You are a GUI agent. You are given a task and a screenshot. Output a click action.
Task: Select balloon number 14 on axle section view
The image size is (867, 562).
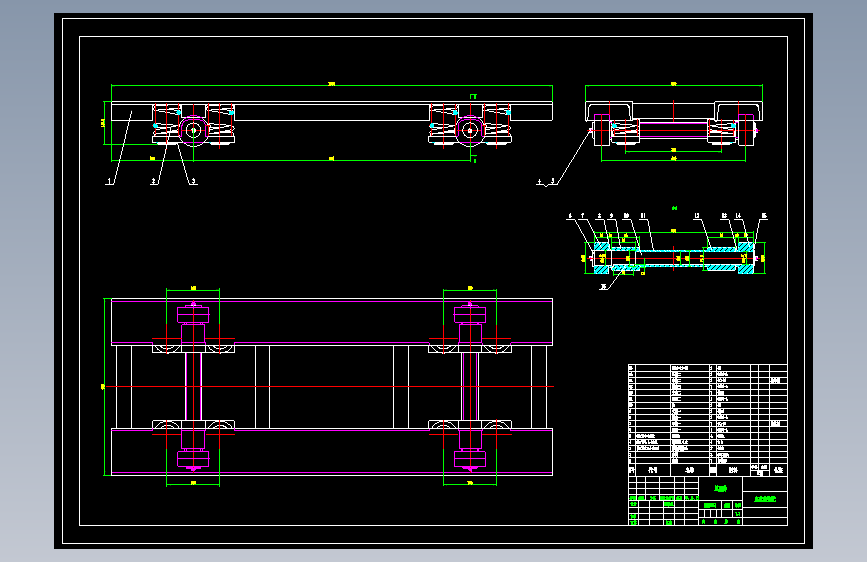(738, 216)
